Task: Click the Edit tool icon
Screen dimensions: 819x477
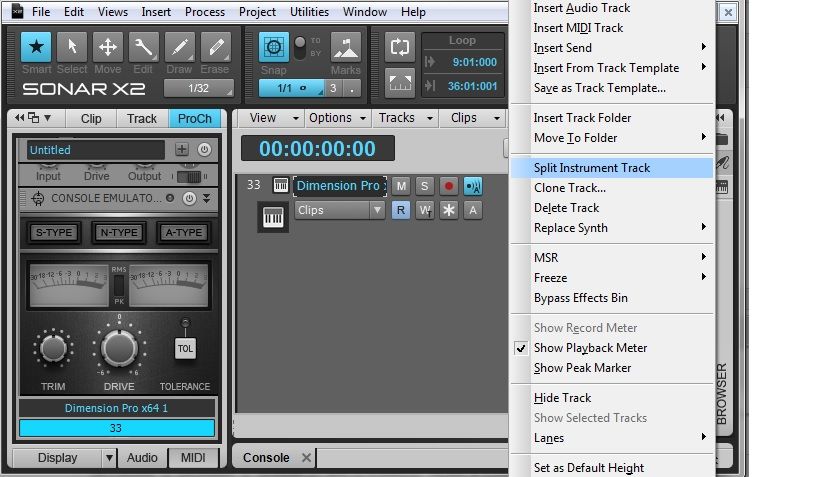Action: [x=143, y=49]
